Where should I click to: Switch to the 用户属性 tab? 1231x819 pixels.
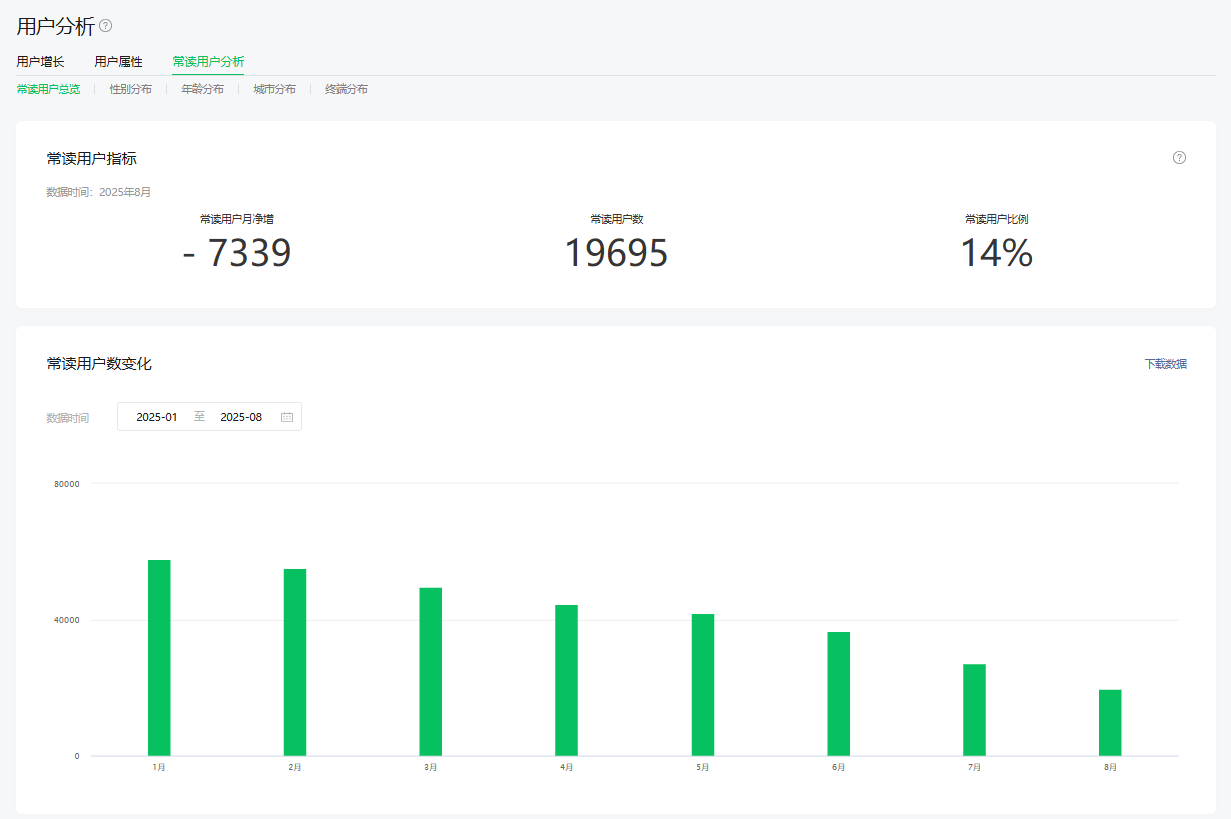(x=118, y=62)
